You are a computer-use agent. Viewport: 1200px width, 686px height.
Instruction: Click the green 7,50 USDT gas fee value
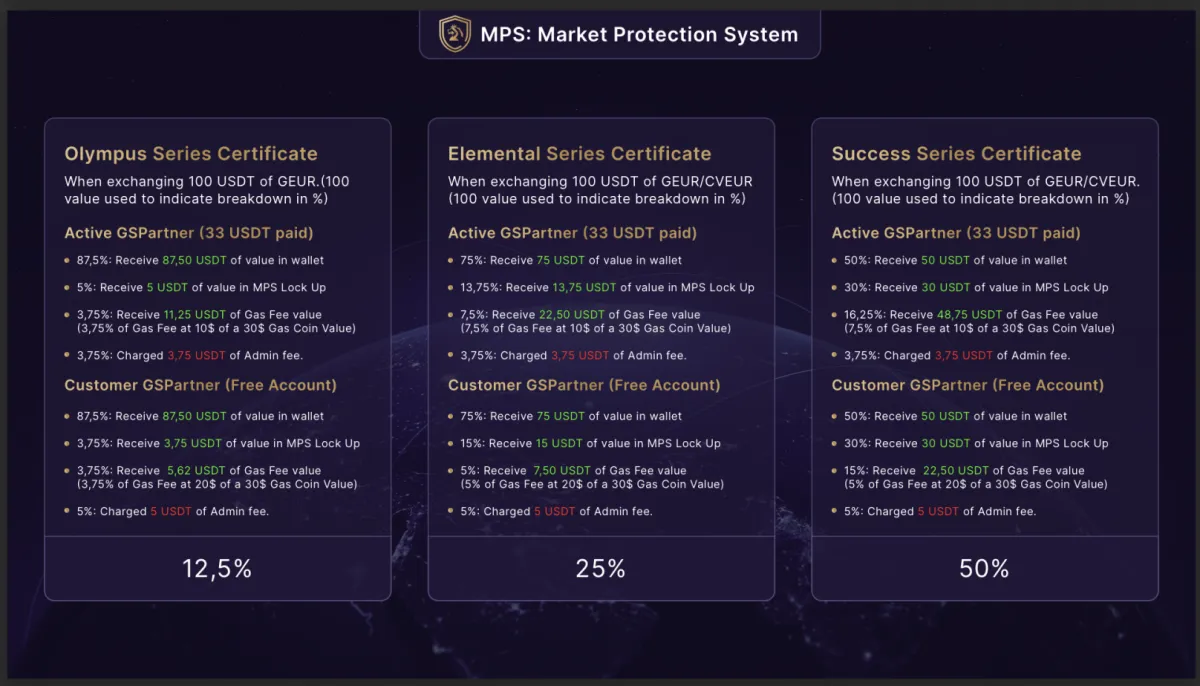click(x=580, y=470)
